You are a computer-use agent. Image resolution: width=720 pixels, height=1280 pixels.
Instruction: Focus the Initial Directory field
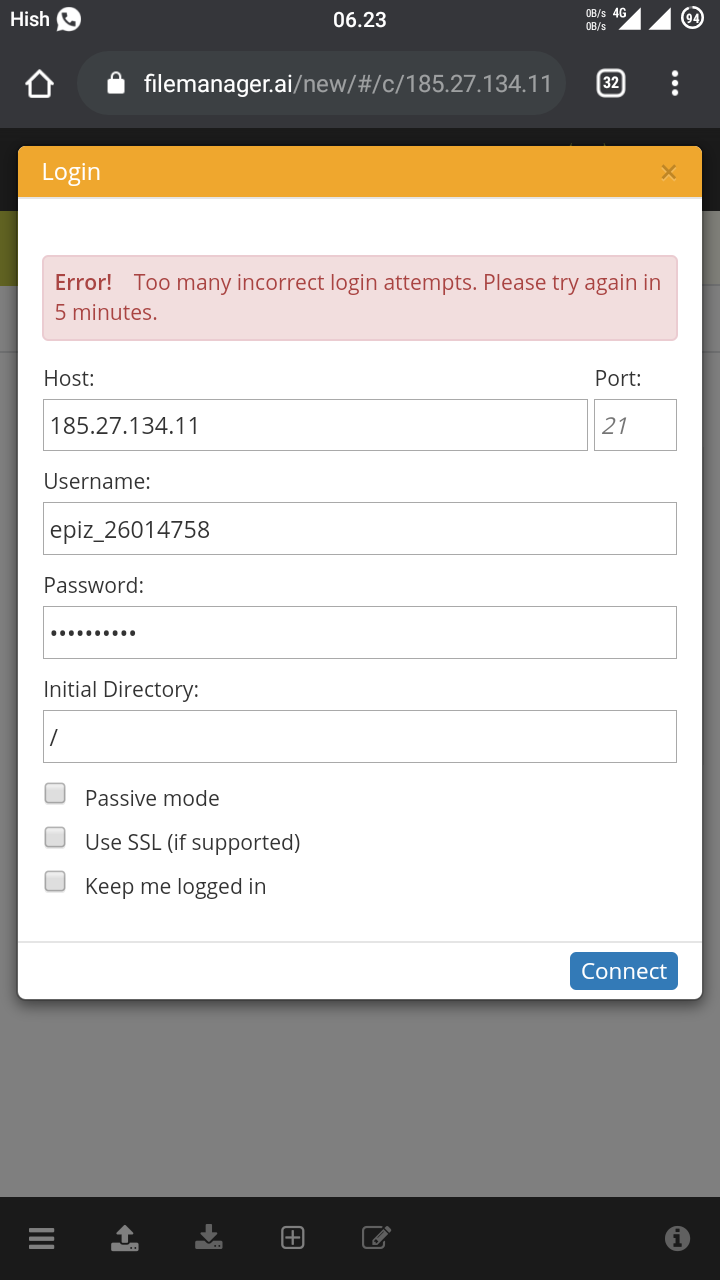pos(360,737)
